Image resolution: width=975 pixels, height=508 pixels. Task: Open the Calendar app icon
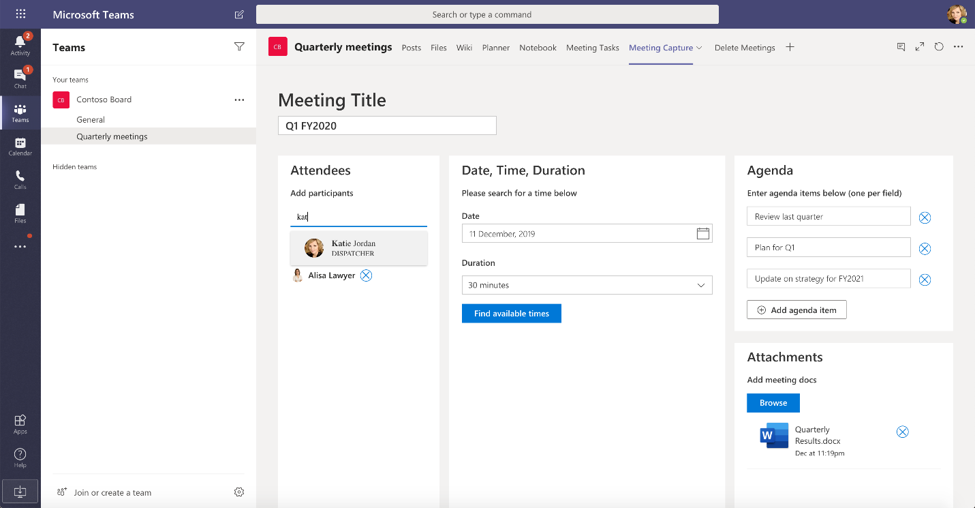(20, 146)
